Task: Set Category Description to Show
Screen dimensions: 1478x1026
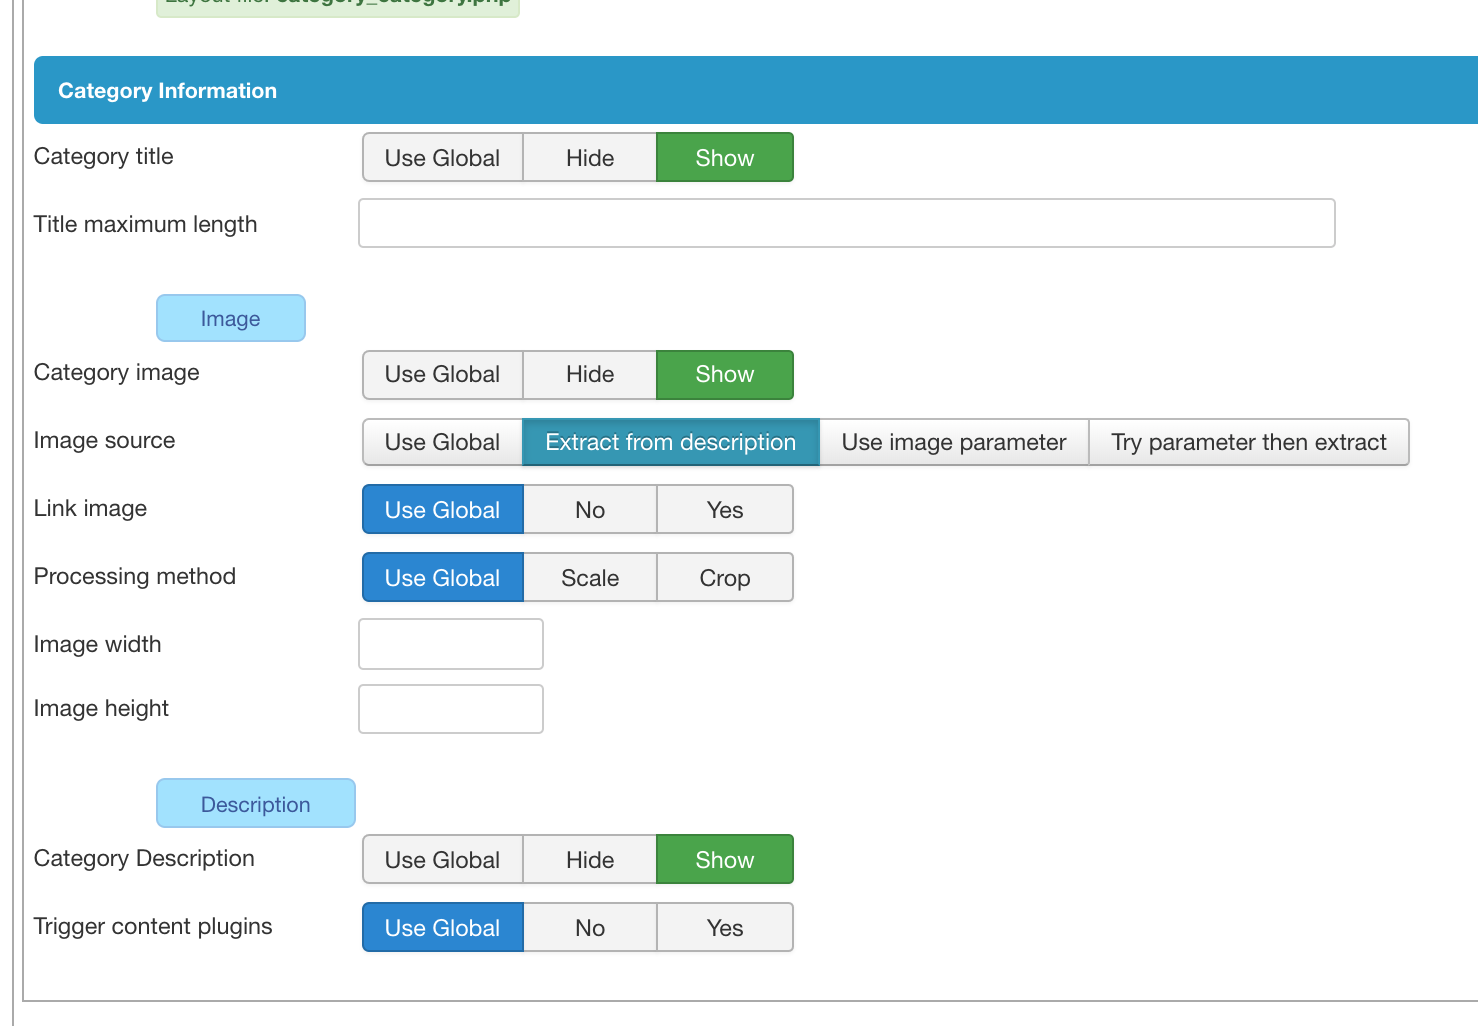Action: (x=725, y=860)
